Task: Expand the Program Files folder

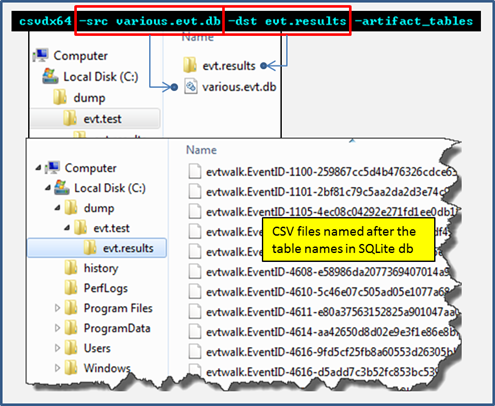Action: coord(57,308)
